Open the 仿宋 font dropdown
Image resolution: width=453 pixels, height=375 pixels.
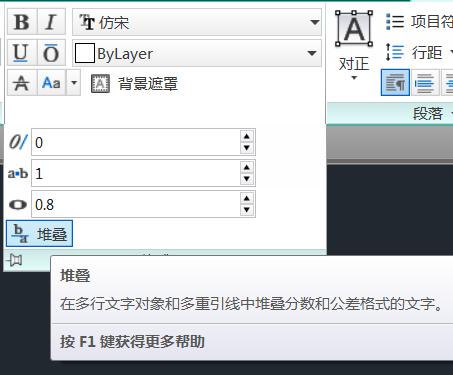pyautogui.click(x=197, y=22)
